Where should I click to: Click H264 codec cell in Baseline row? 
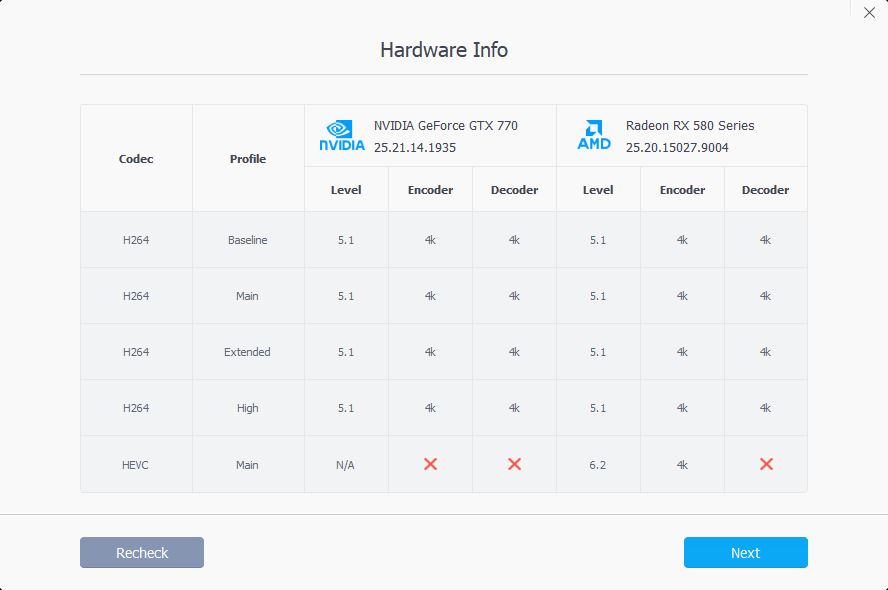point(136,240)
